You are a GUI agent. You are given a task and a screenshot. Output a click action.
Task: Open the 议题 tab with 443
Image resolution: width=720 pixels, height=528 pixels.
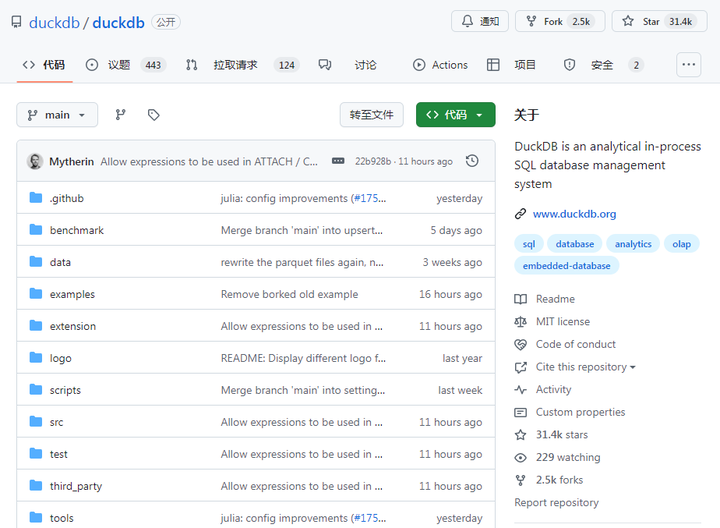pyautogui.click(x=124, y=65)
